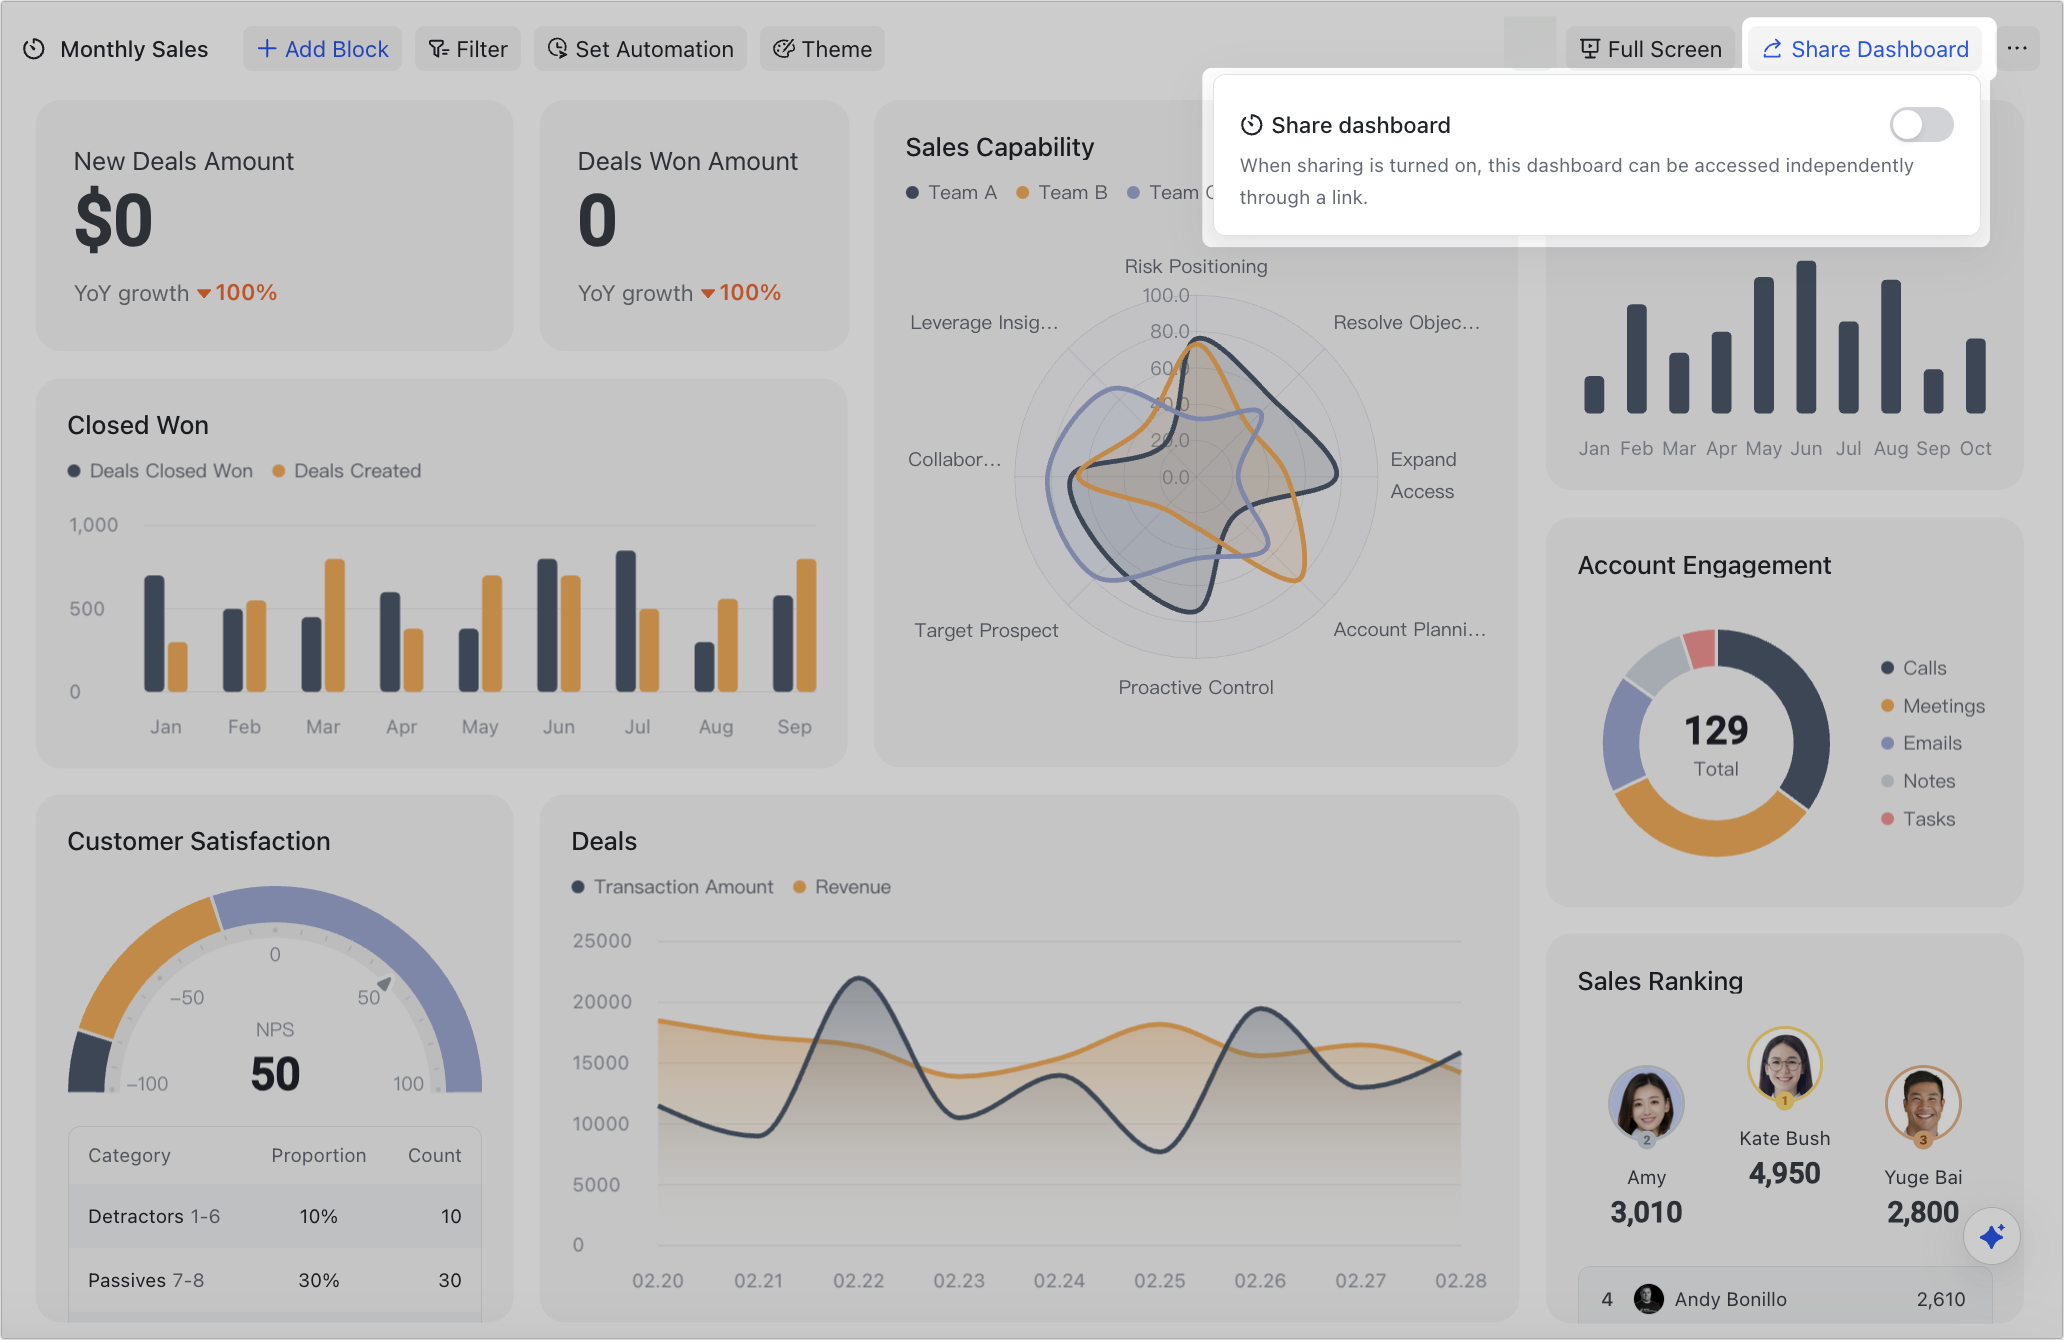The image size is (2064, 1340).
Task: Click the Full Screen button
Action: click(1651, 48)
